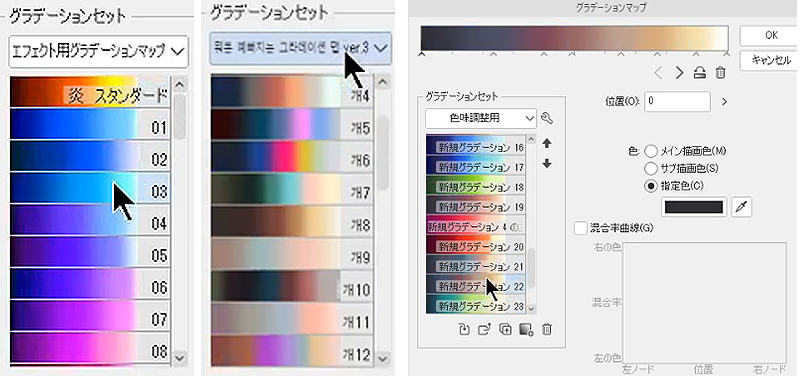Select gradient 개5 in middle list
Image resolution: width=800 pixels, height=376 pixels.
click(x=292, y=124)
